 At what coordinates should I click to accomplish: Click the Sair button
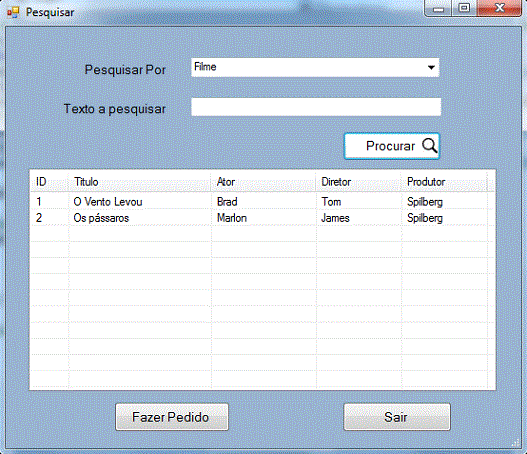[x=397, y=417]
